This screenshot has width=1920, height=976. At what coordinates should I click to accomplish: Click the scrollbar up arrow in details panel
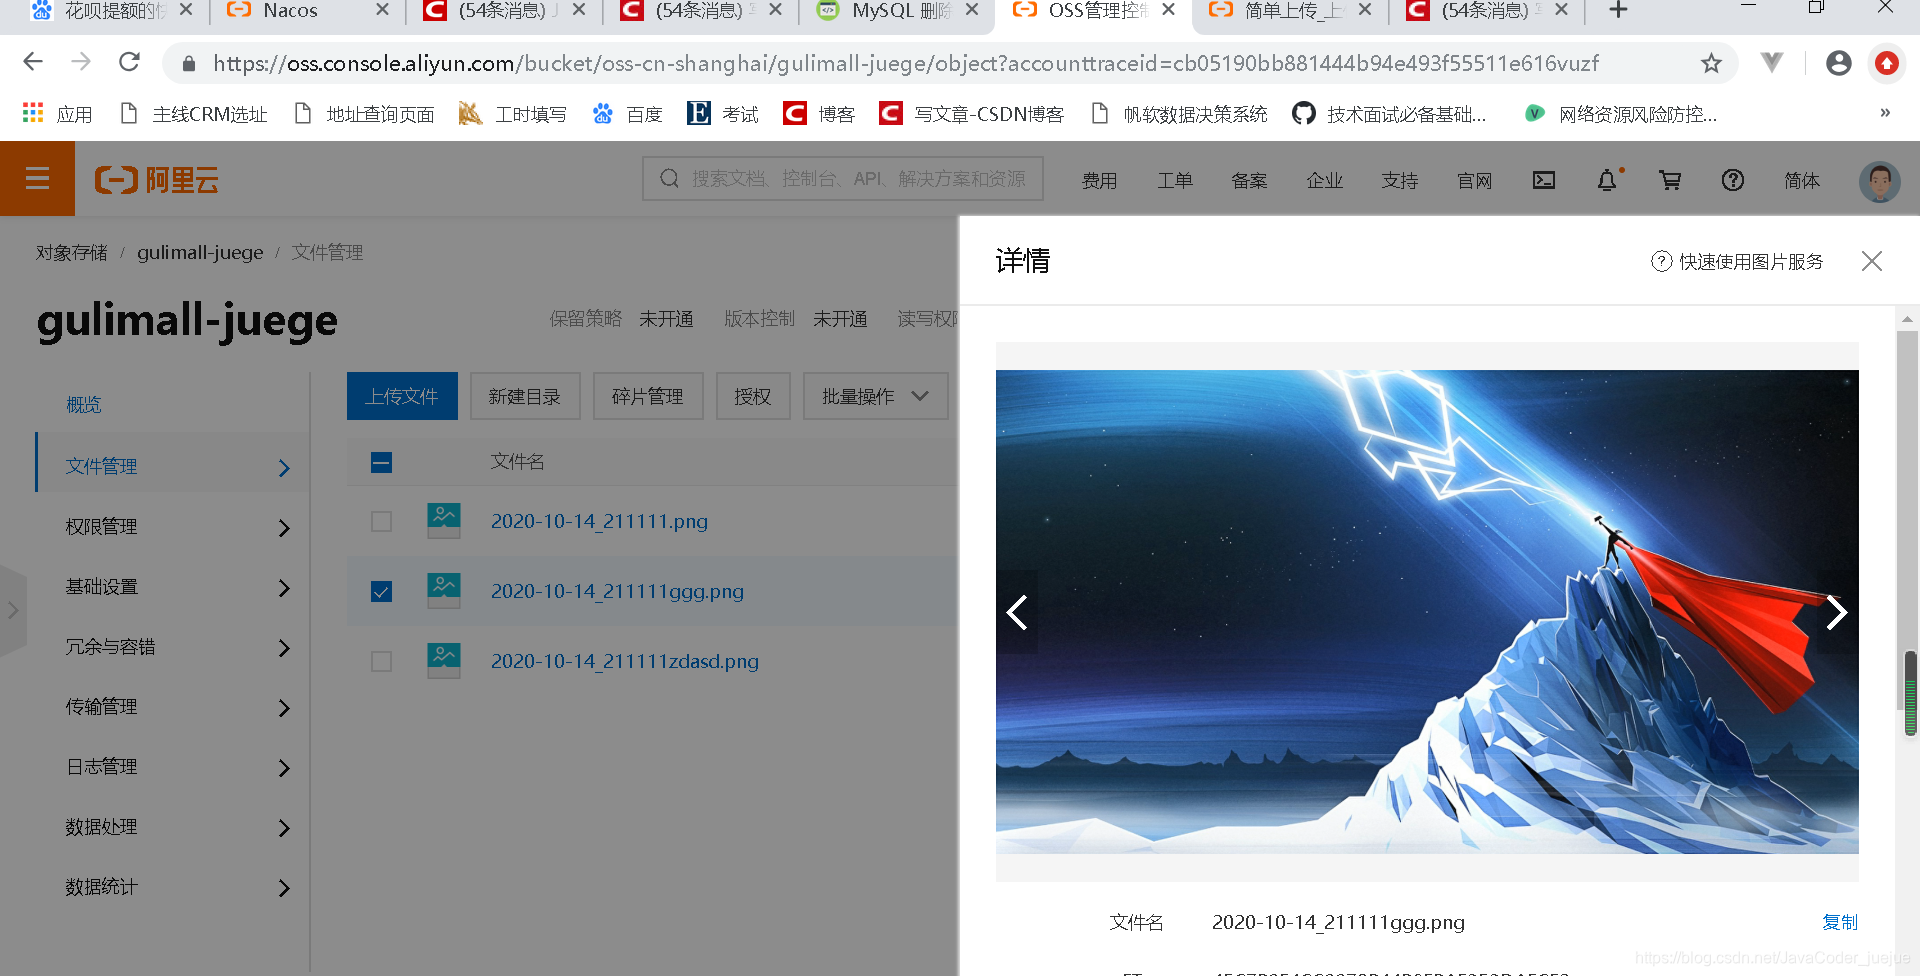click(1908, 319)
